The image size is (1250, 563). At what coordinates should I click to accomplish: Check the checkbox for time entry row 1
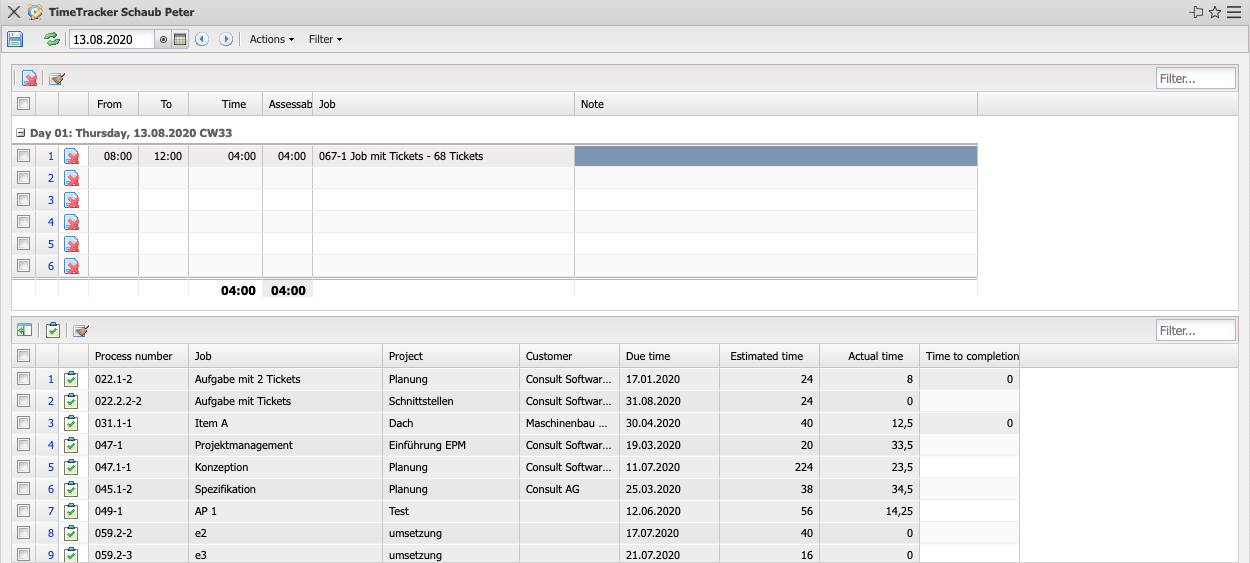coord(24,156)
